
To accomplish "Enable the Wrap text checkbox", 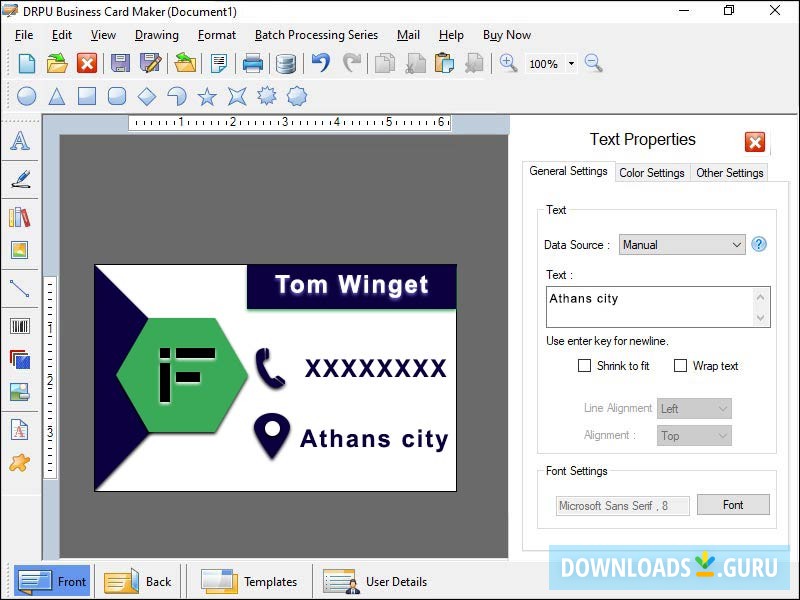I will 680,366.
